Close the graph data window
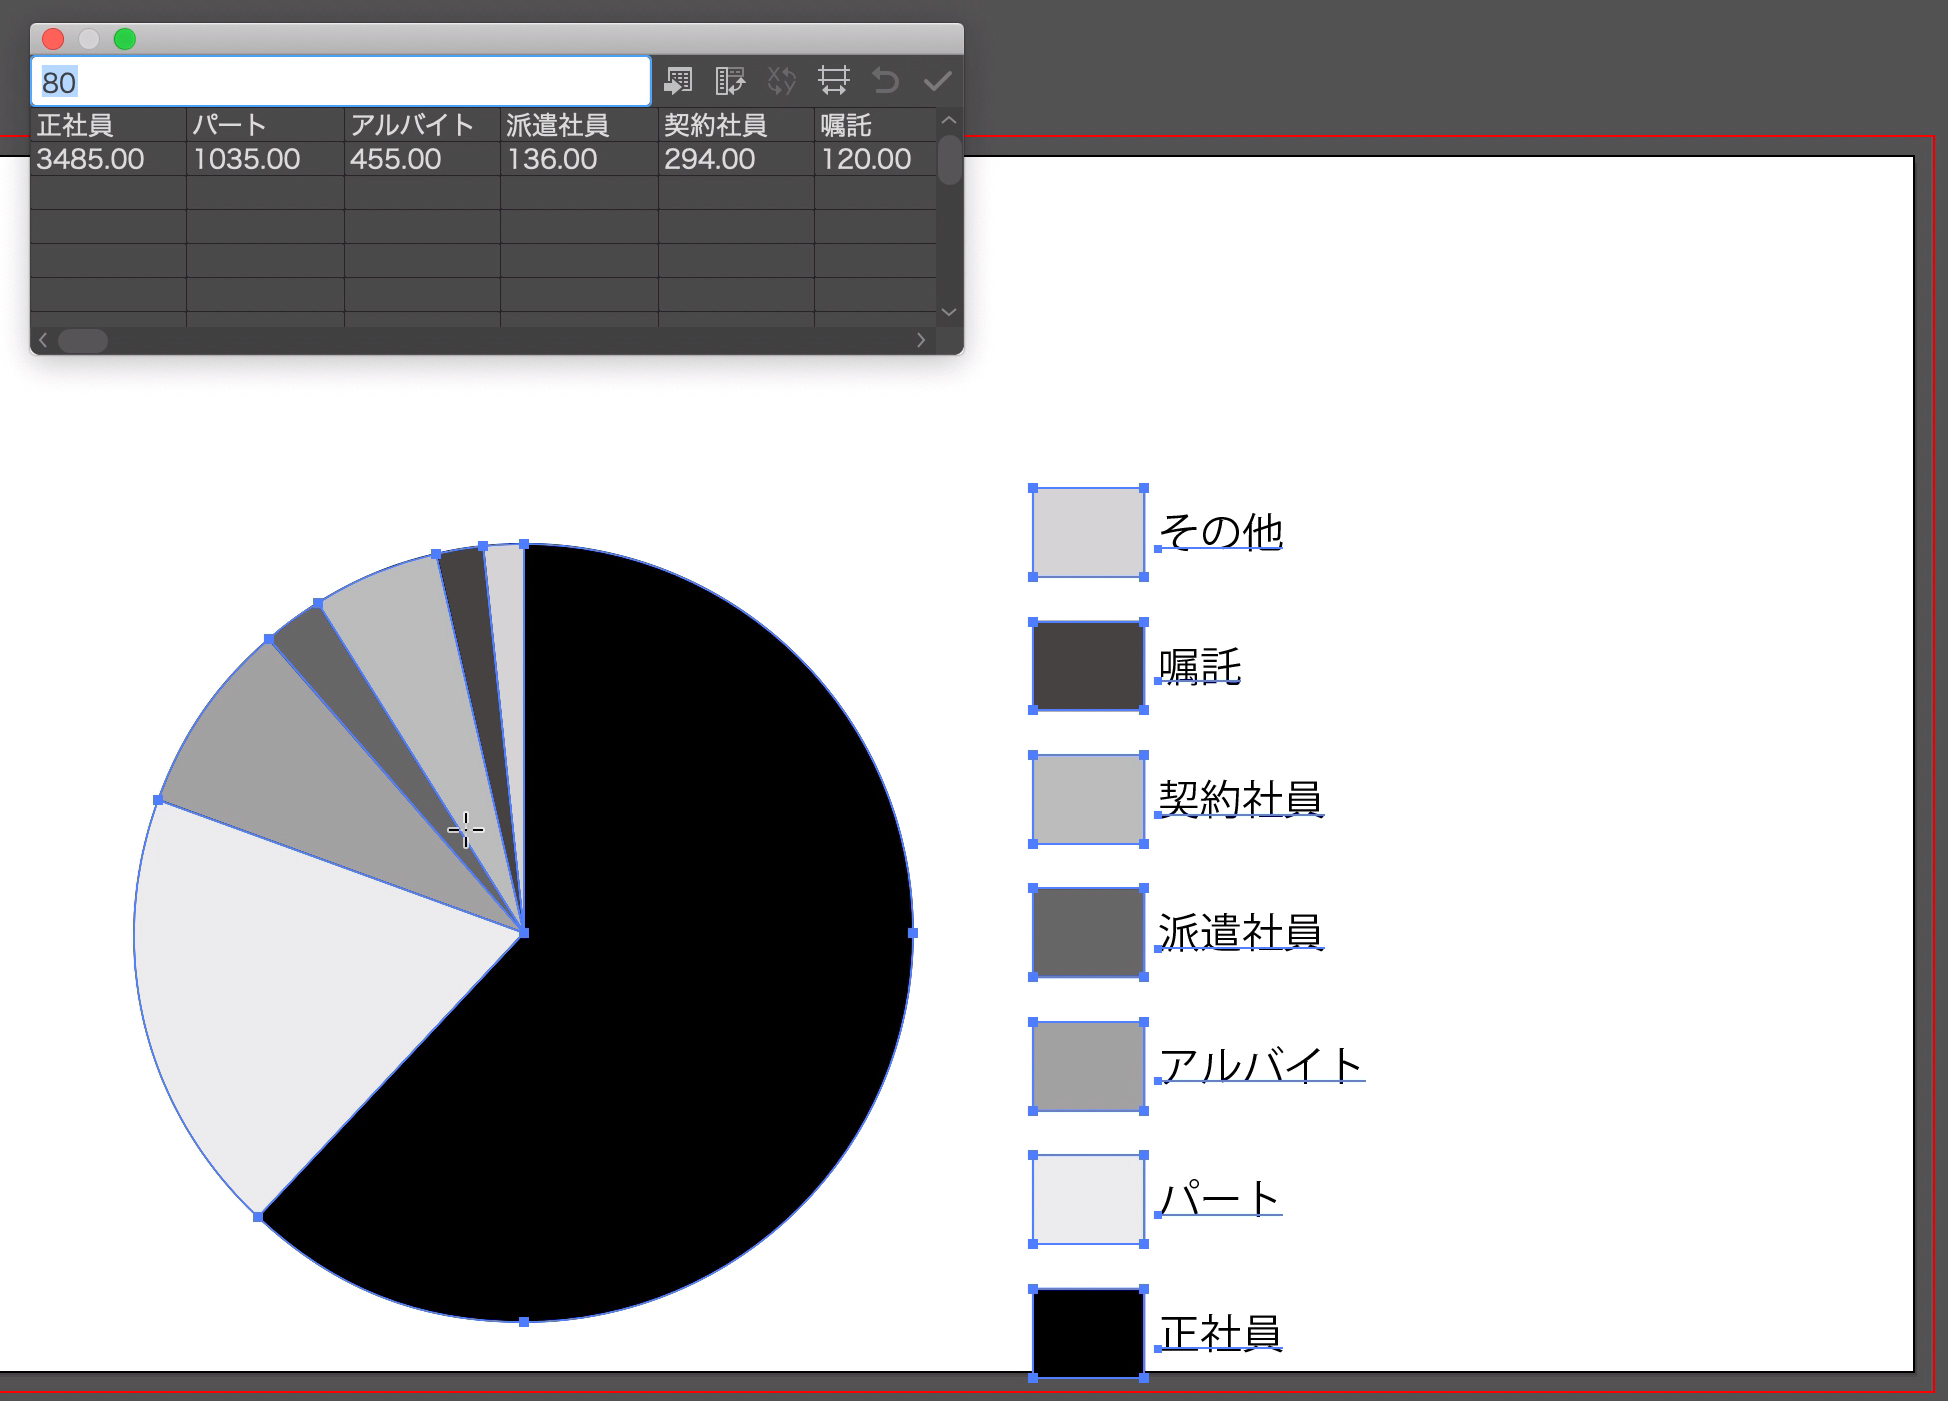1948x1401 pixels. (x=53, y=39)
